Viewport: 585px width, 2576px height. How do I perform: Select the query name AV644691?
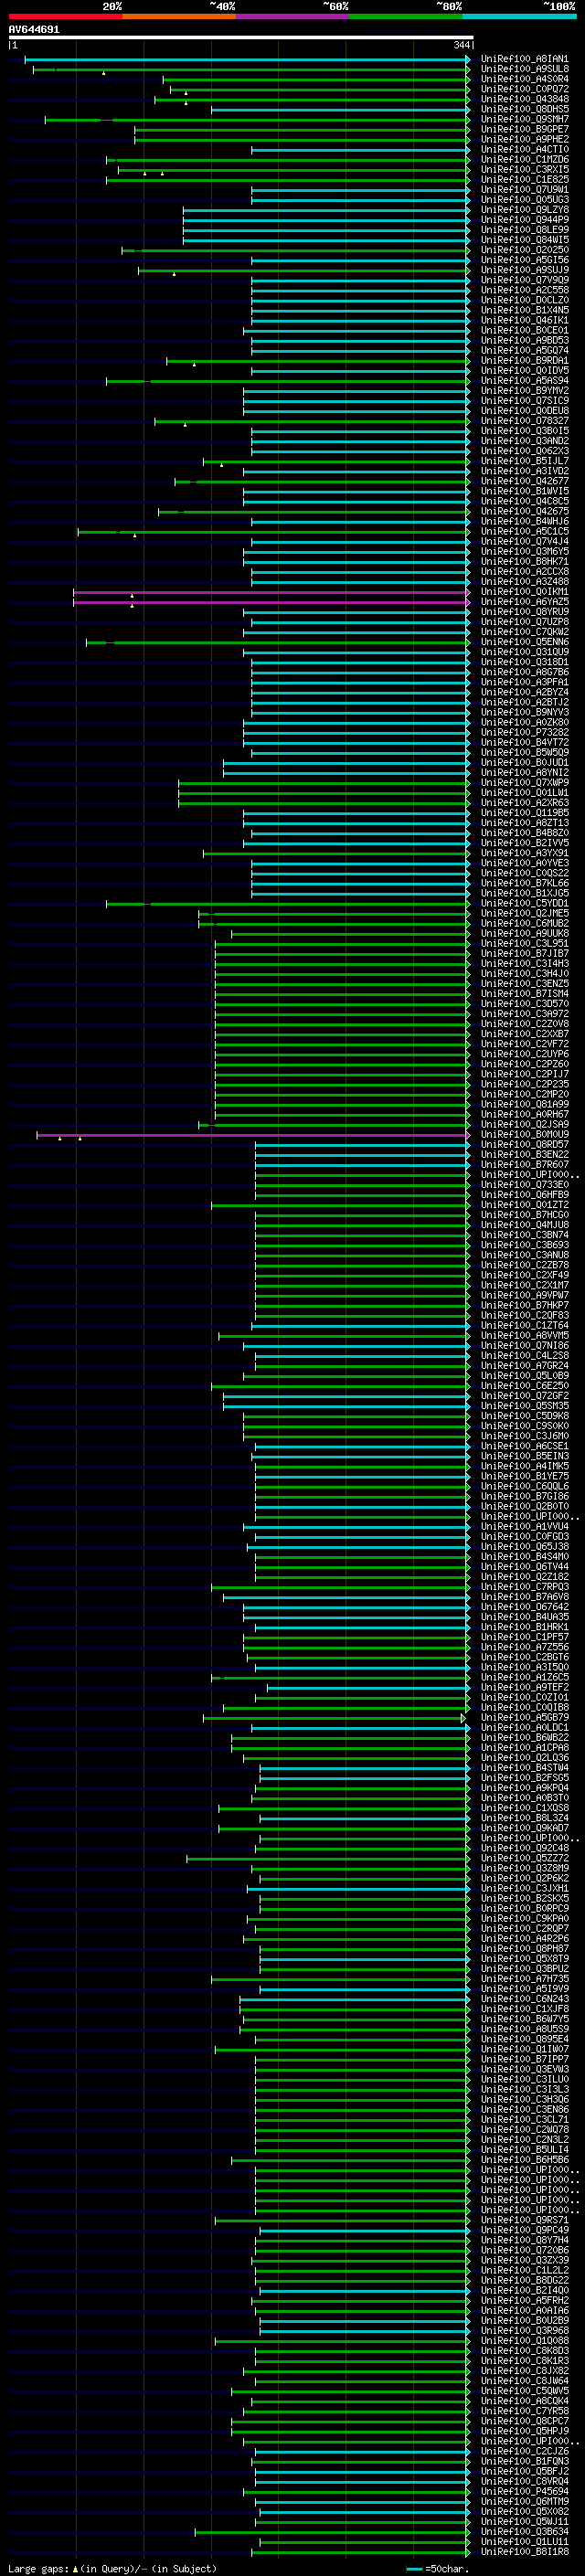point(34,29)
